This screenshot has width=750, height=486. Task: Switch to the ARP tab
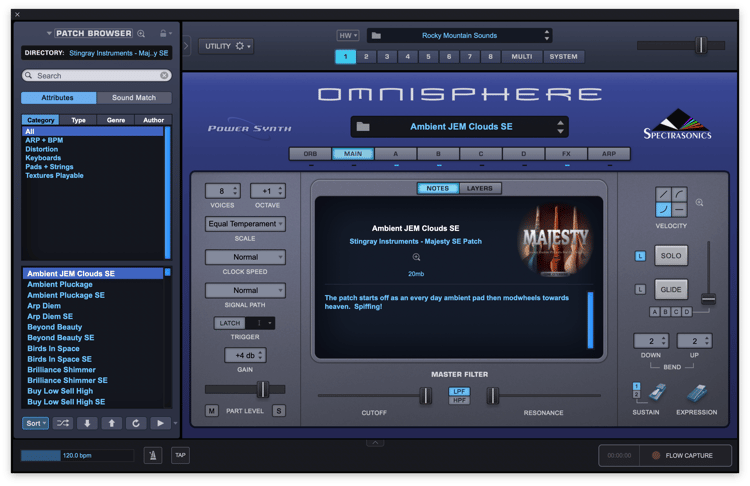point(609,154)
